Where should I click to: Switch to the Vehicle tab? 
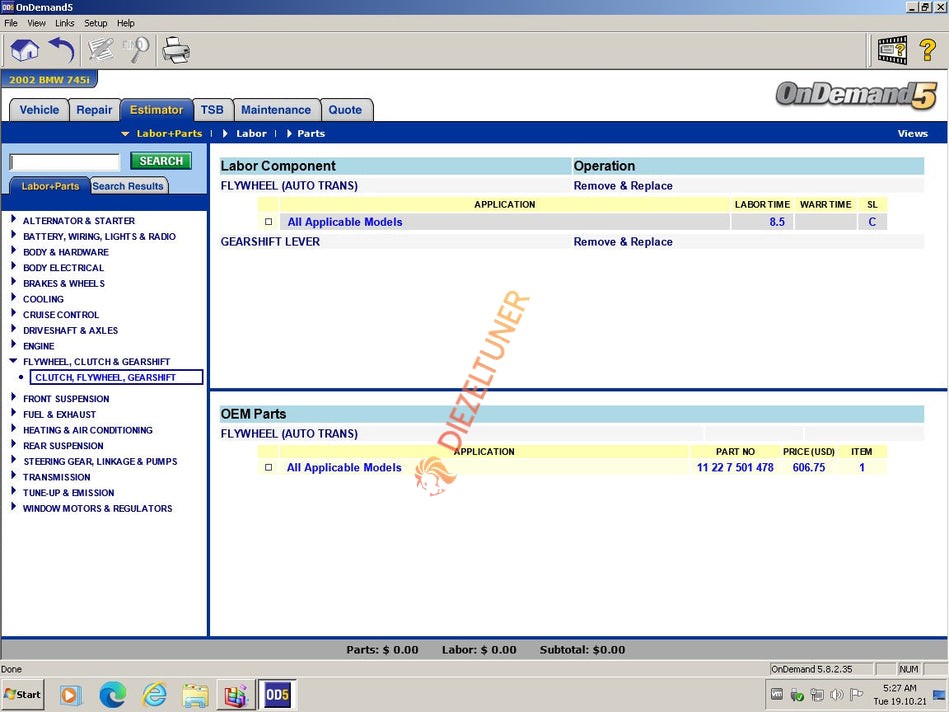tap(39, 110)
